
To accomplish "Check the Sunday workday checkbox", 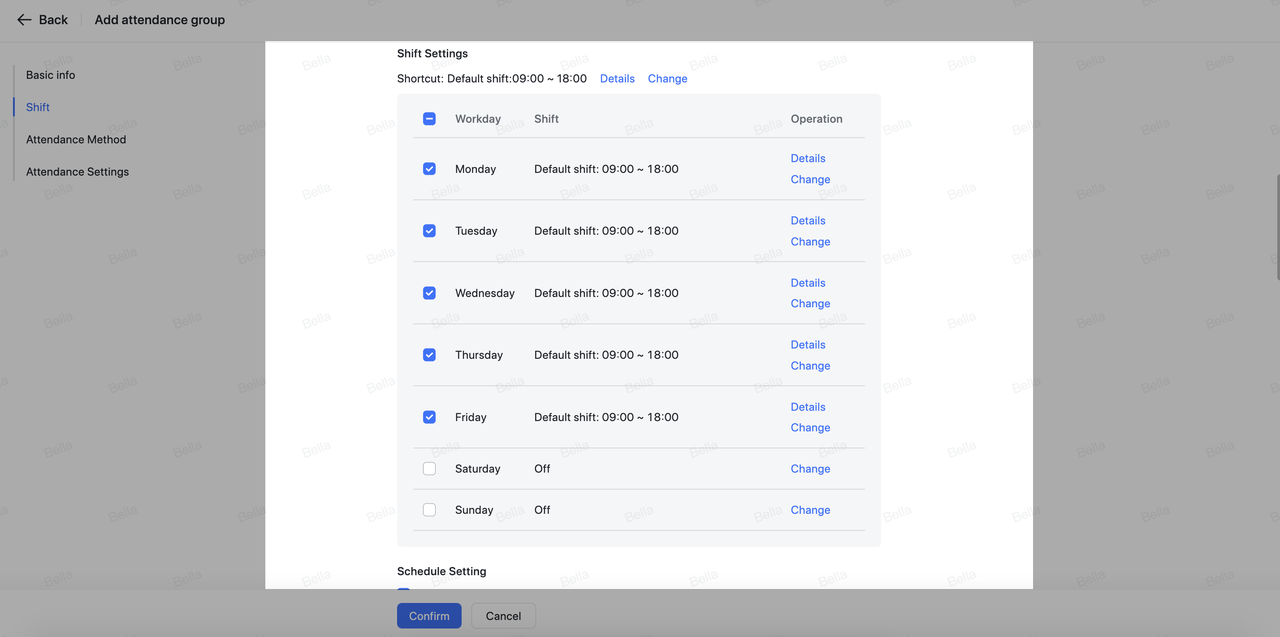I will pyautogui.click(x=429, y=510).
